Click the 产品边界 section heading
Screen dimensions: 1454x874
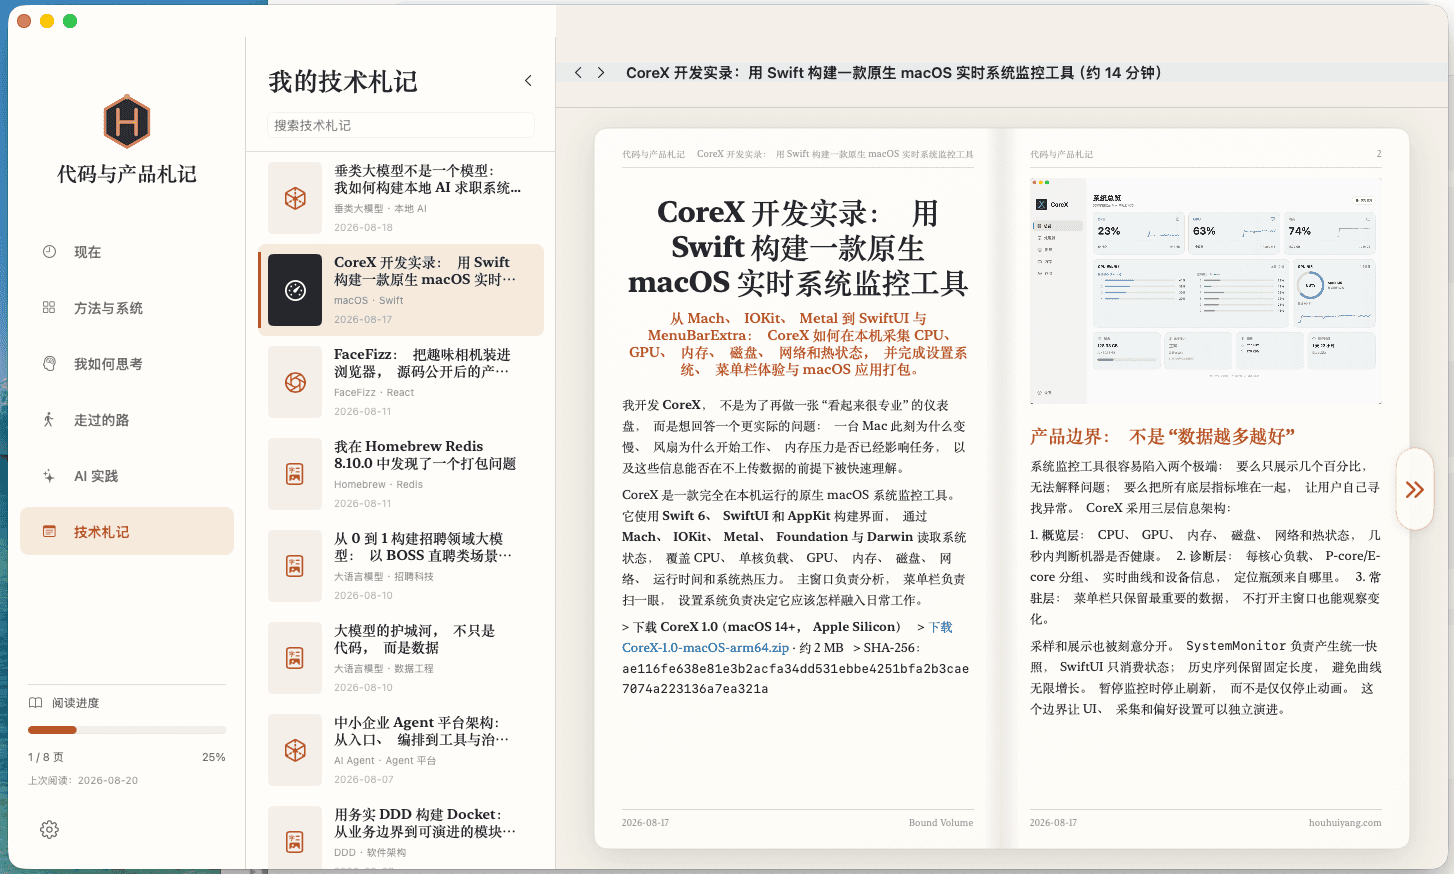1162,436
